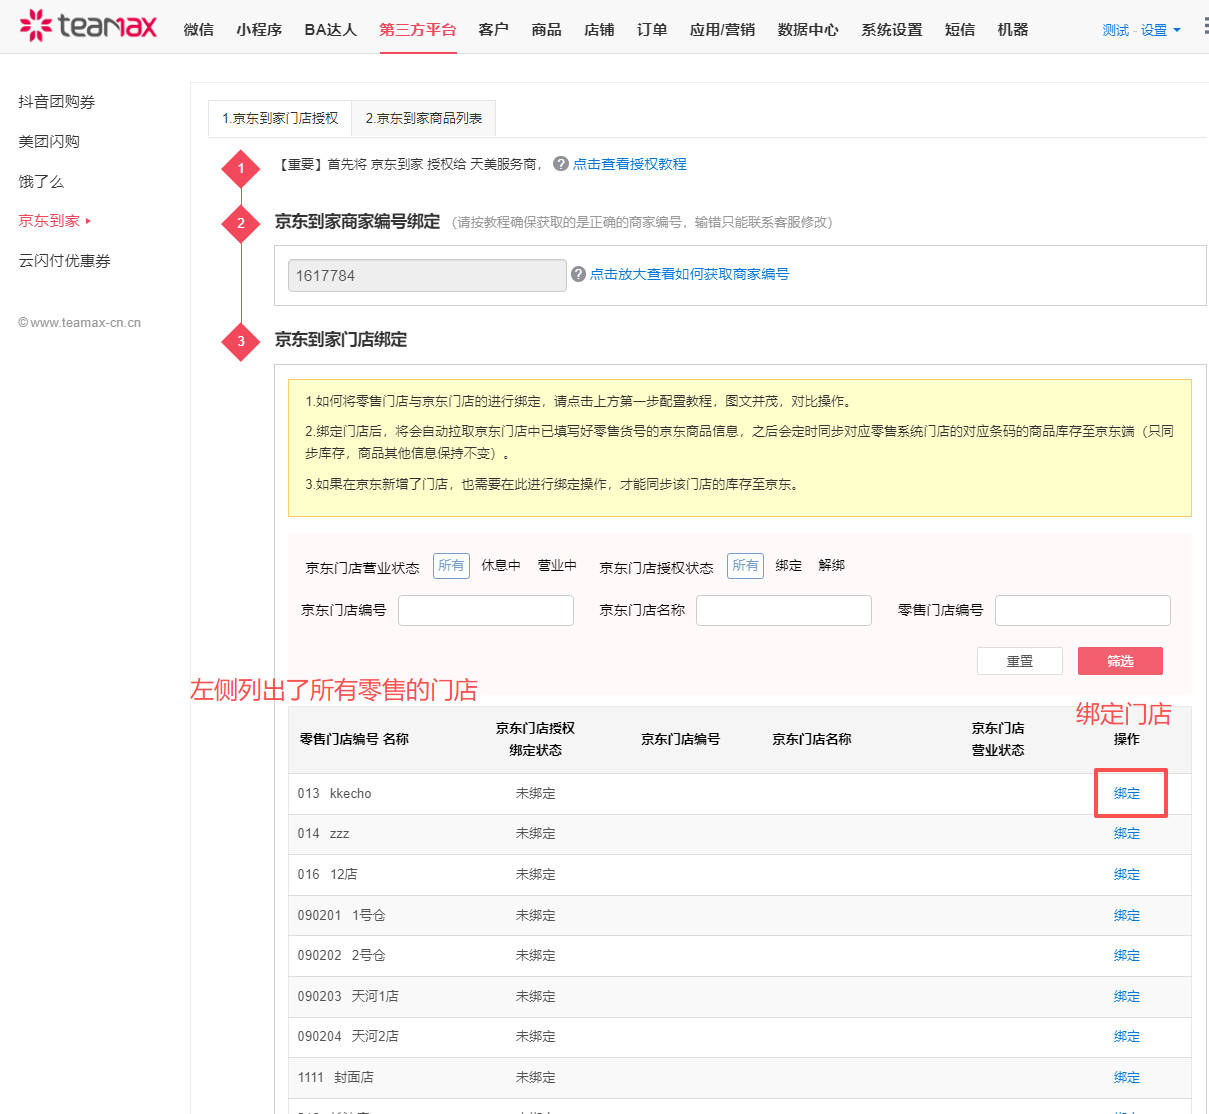The height and width of the screenshot is (1114, 1209).
Task: Click the 筛选 button
Action: (x=1120, y=661)
